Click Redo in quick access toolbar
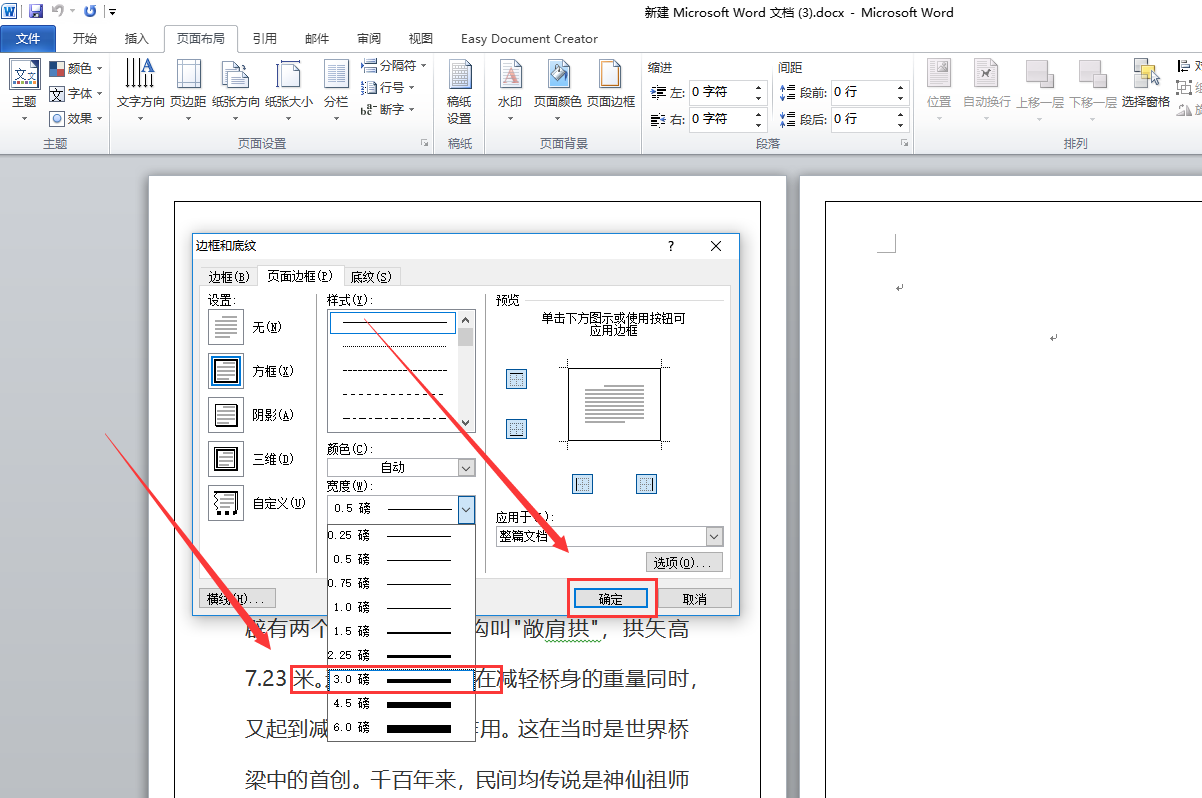Image resolution: width=1202 pixels, height=798 pixels. click(90, 12)
